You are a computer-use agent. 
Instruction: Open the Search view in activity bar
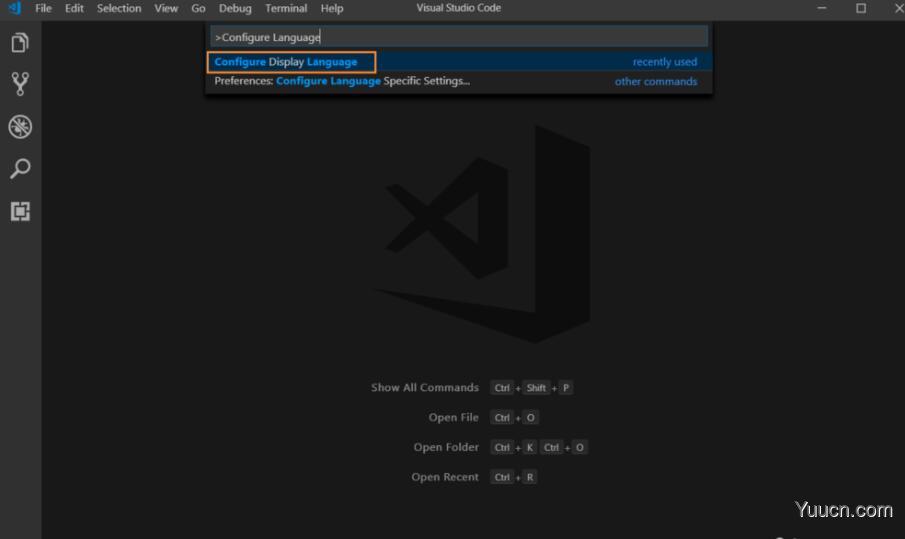tap(20, 169)
